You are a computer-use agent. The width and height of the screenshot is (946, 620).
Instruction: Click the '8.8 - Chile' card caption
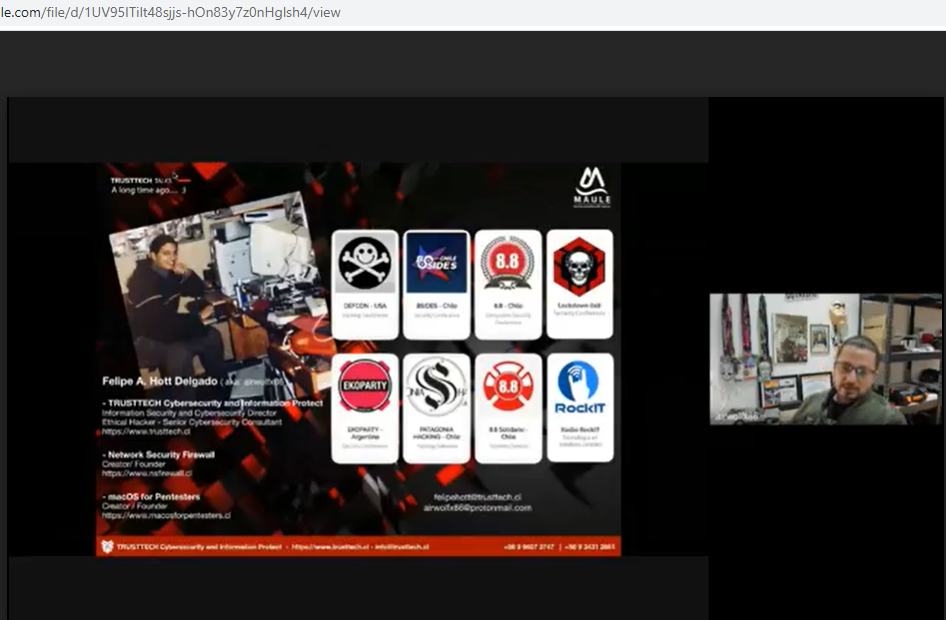(508, 306)
